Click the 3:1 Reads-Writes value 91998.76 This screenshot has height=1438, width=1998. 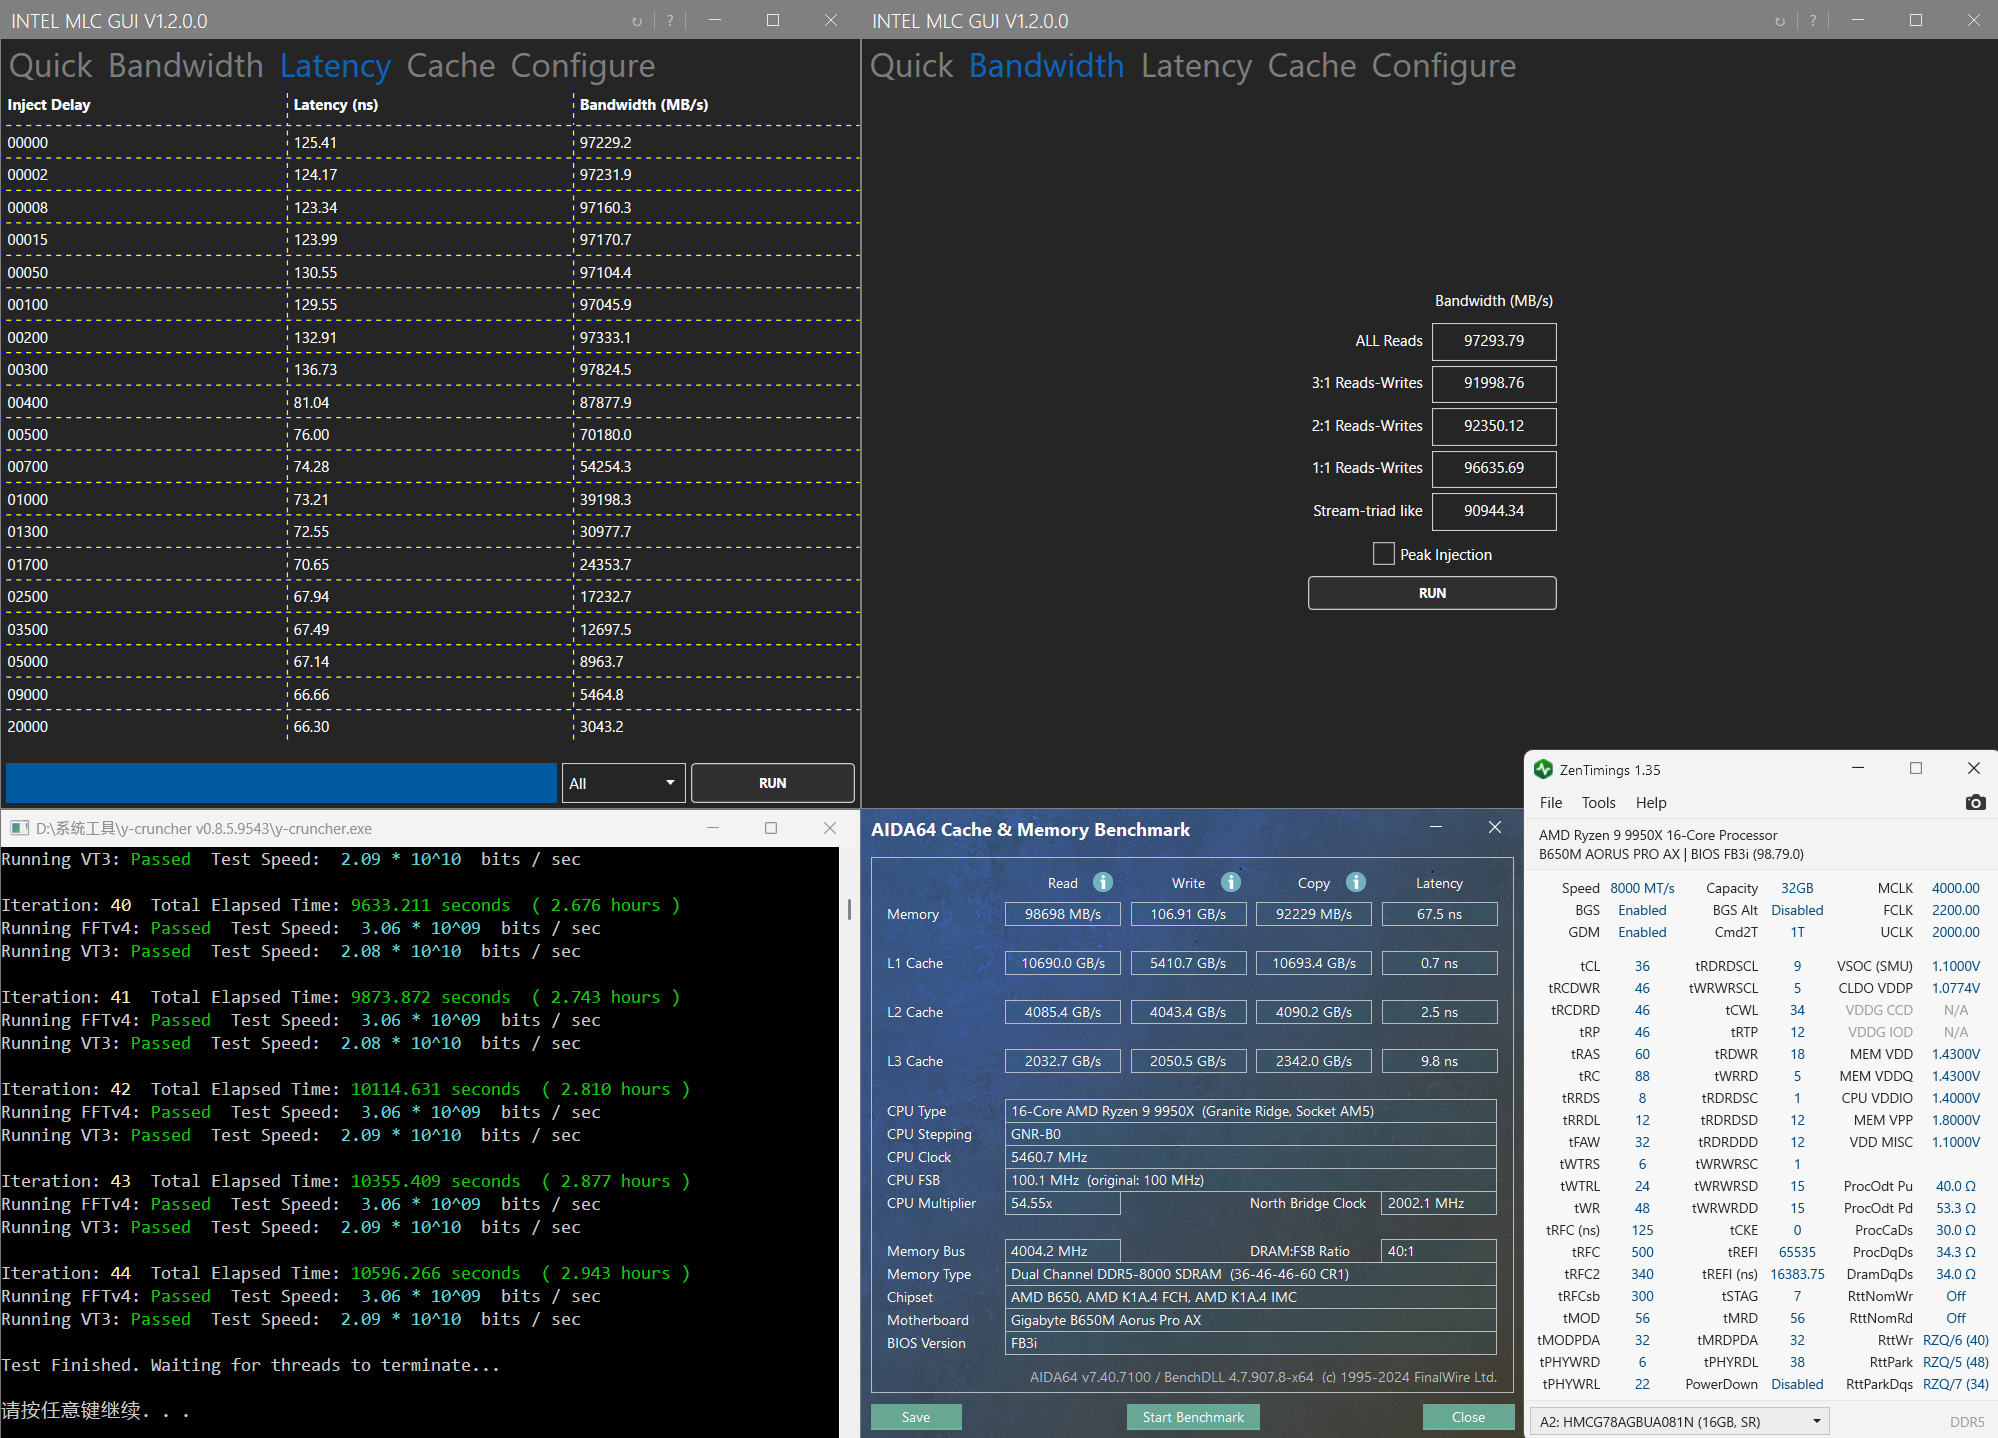[1494, 383]
